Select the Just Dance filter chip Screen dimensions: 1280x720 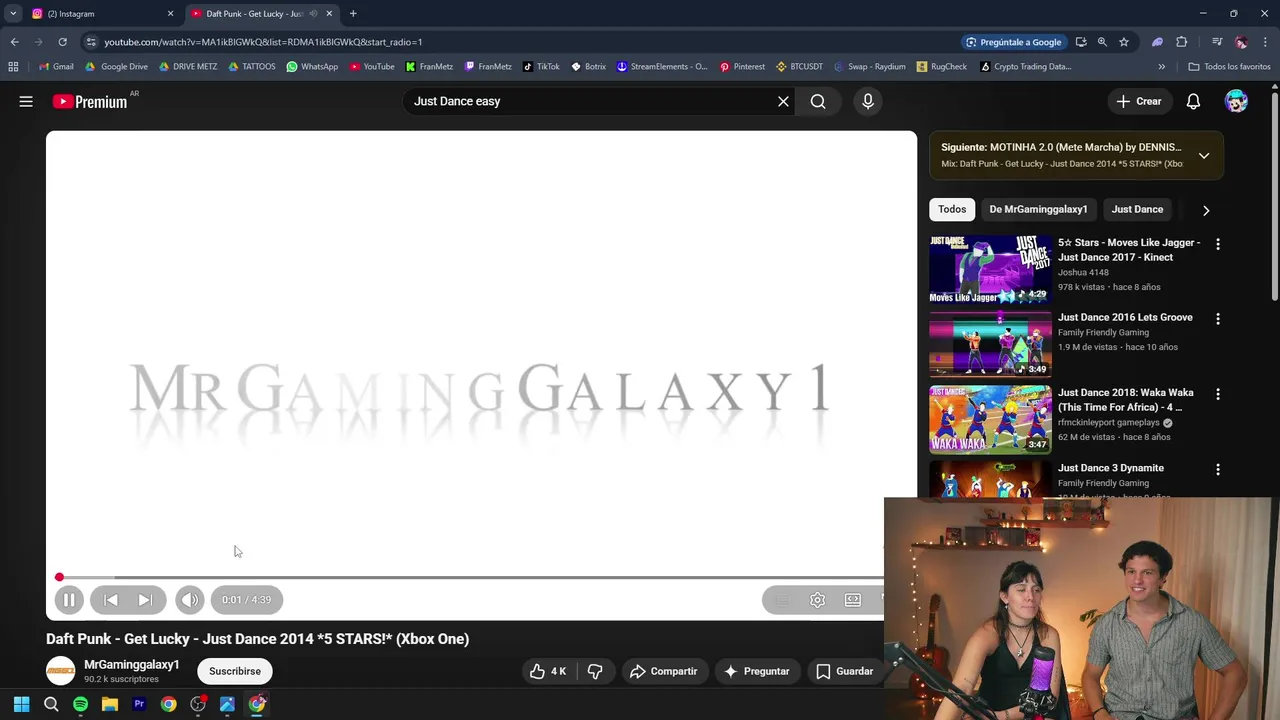tap(1137, 209)
